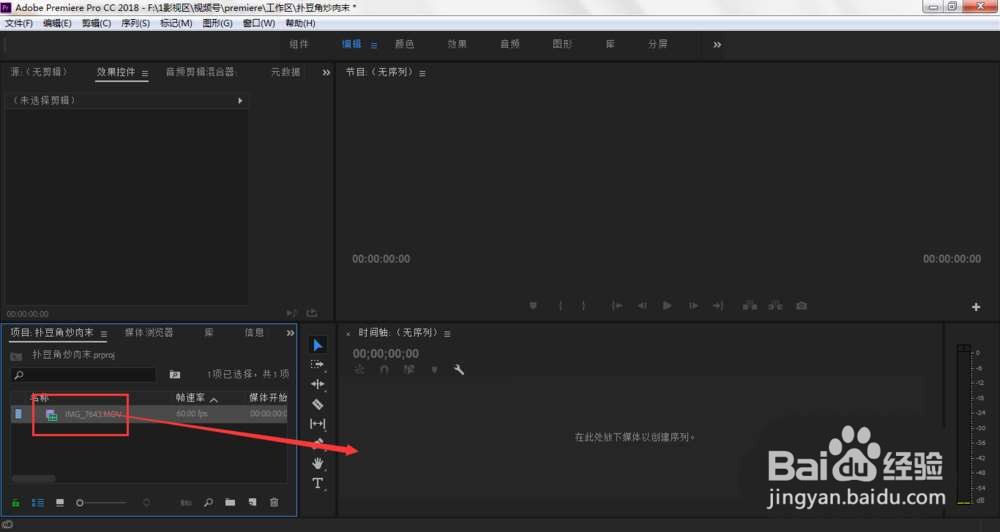Viewport: 1000px width, 532px height.
Task: Click Step Back one frame button
Action: point(642,306)
